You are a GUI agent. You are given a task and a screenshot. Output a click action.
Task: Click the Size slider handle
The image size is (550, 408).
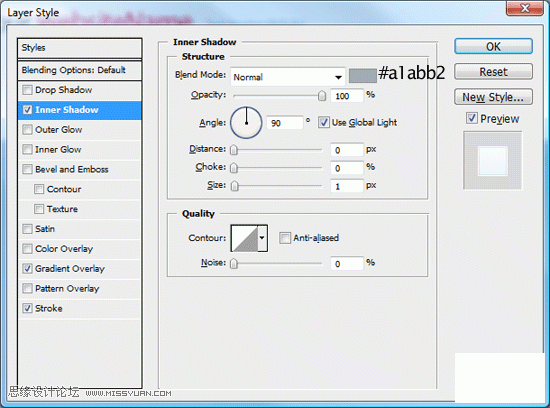234,186
